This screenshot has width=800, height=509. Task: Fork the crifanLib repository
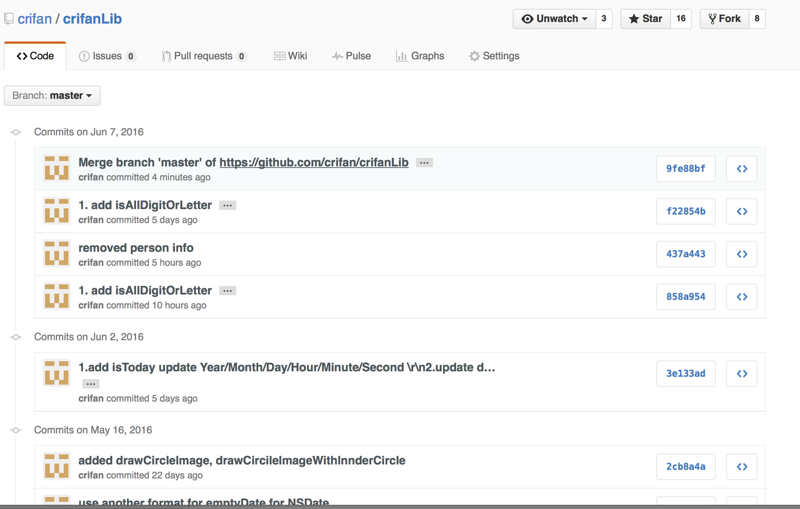click(724, 19)
